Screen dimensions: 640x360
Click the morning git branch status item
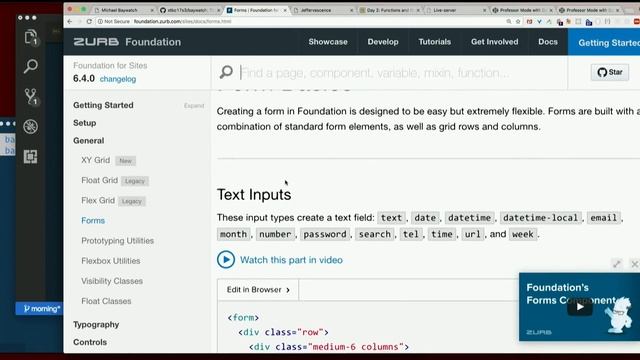tap(41, 309)
